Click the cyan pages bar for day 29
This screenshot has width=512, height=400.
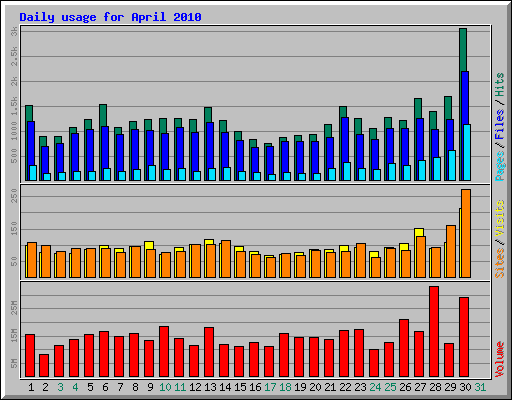click(x=452, y=166)
